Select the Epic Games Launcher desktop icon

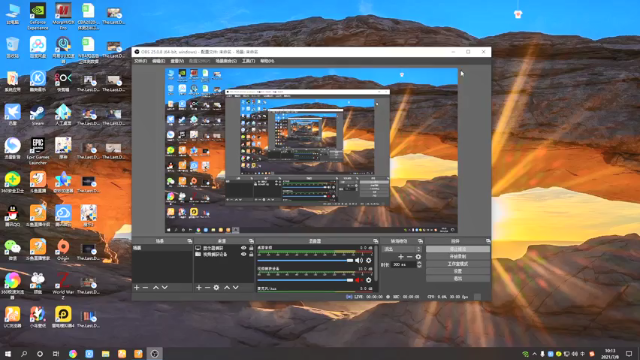(x=38, y=151)
